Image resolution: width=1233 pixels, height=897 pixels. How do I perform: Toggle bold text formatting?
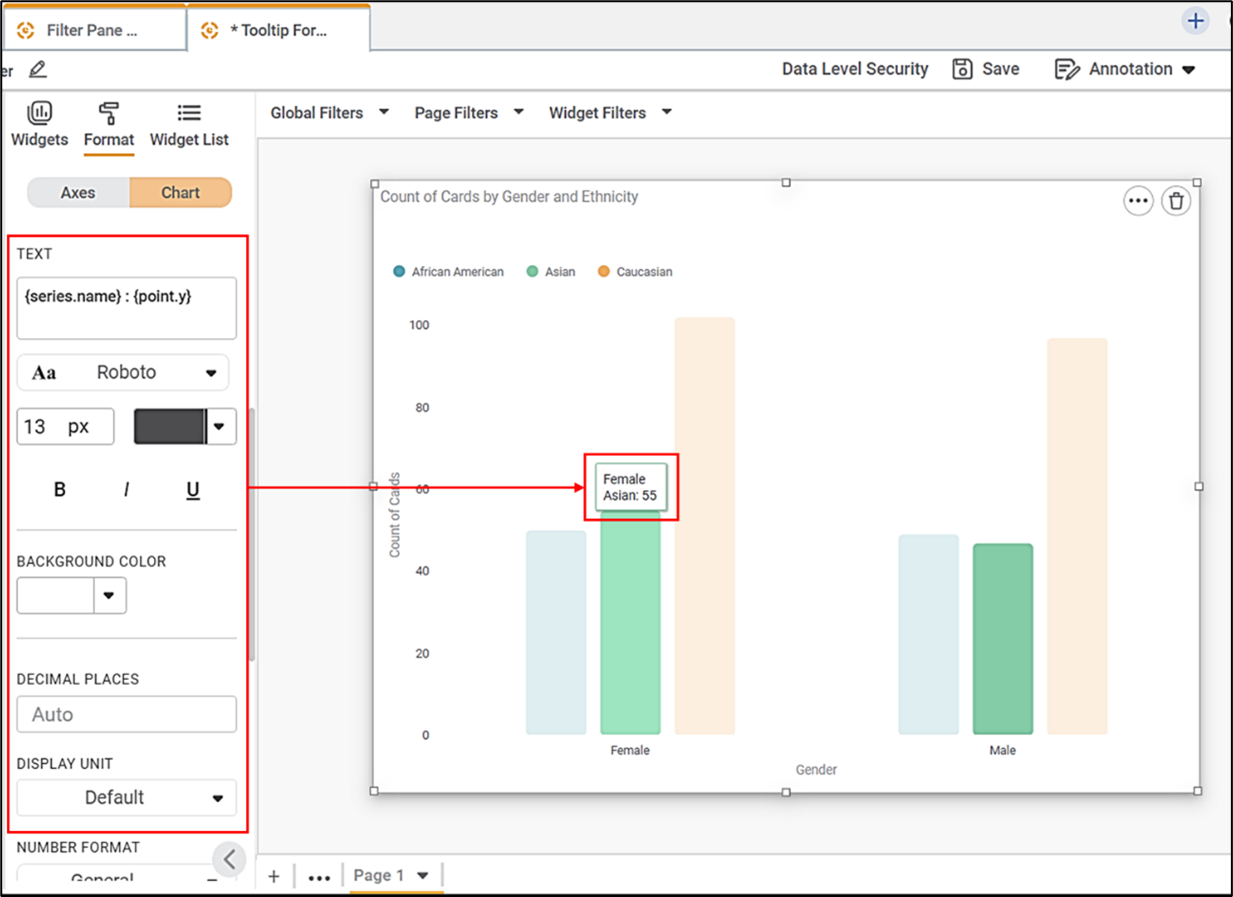tap(60, 490)
